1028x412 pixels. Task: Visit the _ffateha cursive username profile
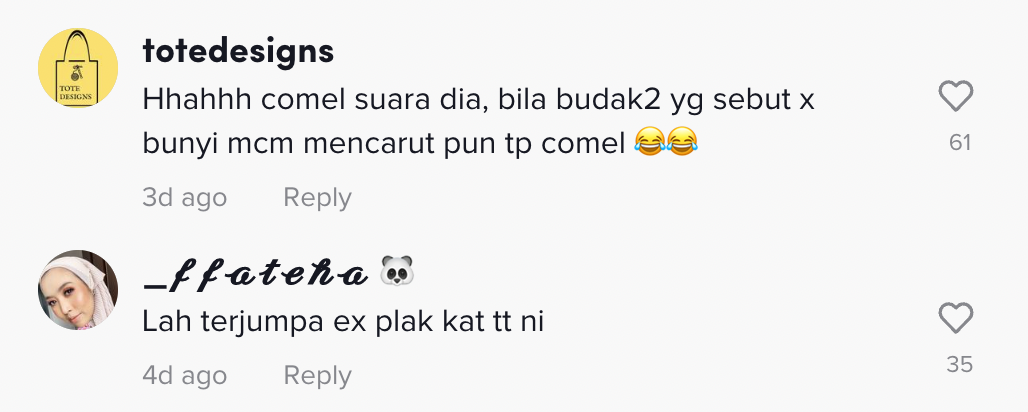pyautogui.click(x=256, y=276)
